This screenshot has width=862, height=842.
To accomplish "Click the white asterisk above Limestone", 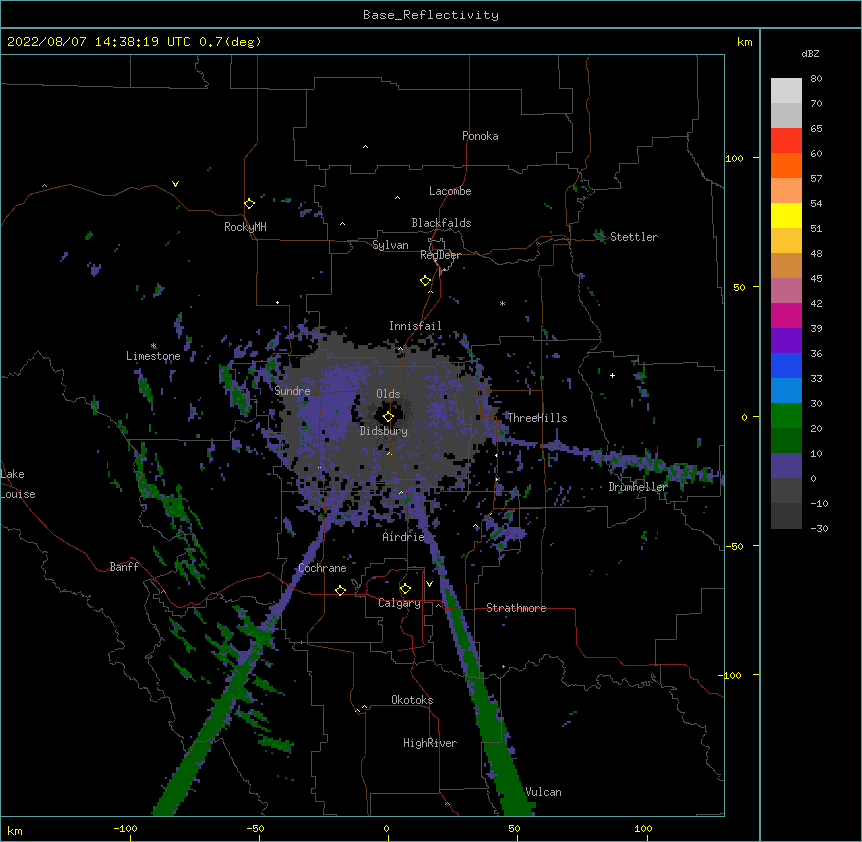I will (x=154, y=346).
